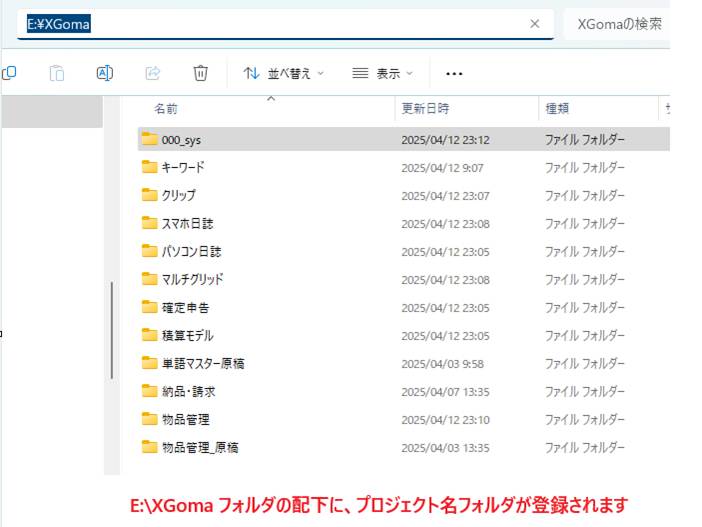Click date 2025/04/12 9:07 of キーワード
Screen dimensions: 702x527
click(442, 168)
